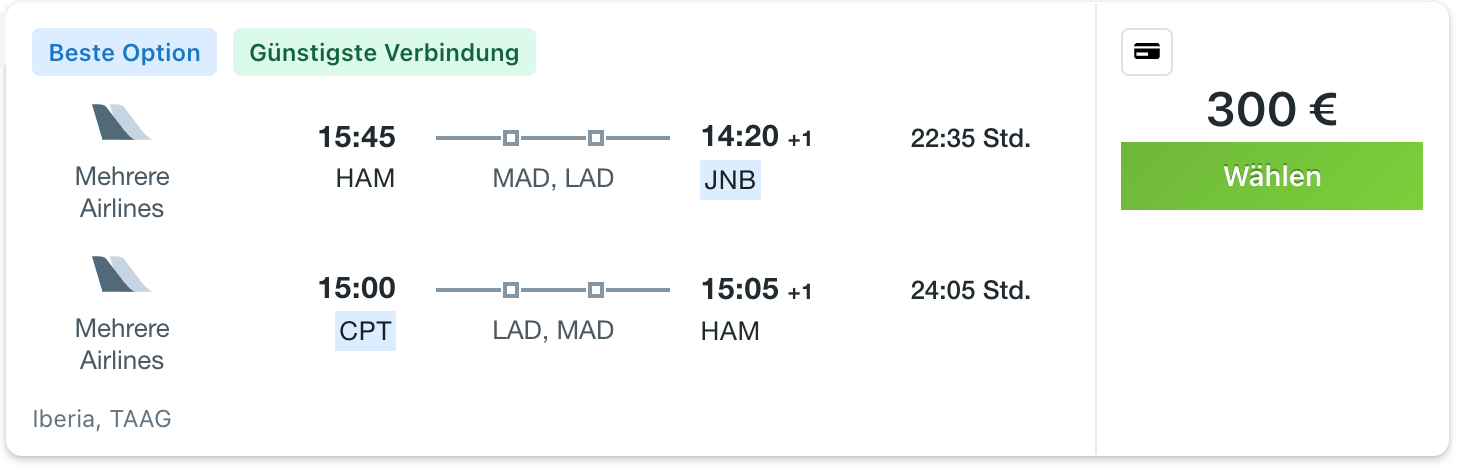Click the Beste Option badge

pyautogui.click(x=125, y=53)
